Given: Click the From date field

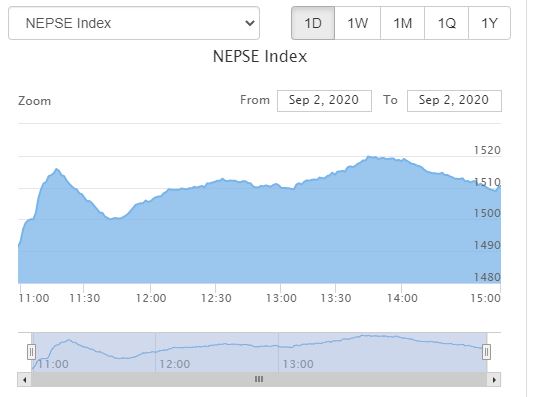Looking at the screenshot, I should coord(324,101).
